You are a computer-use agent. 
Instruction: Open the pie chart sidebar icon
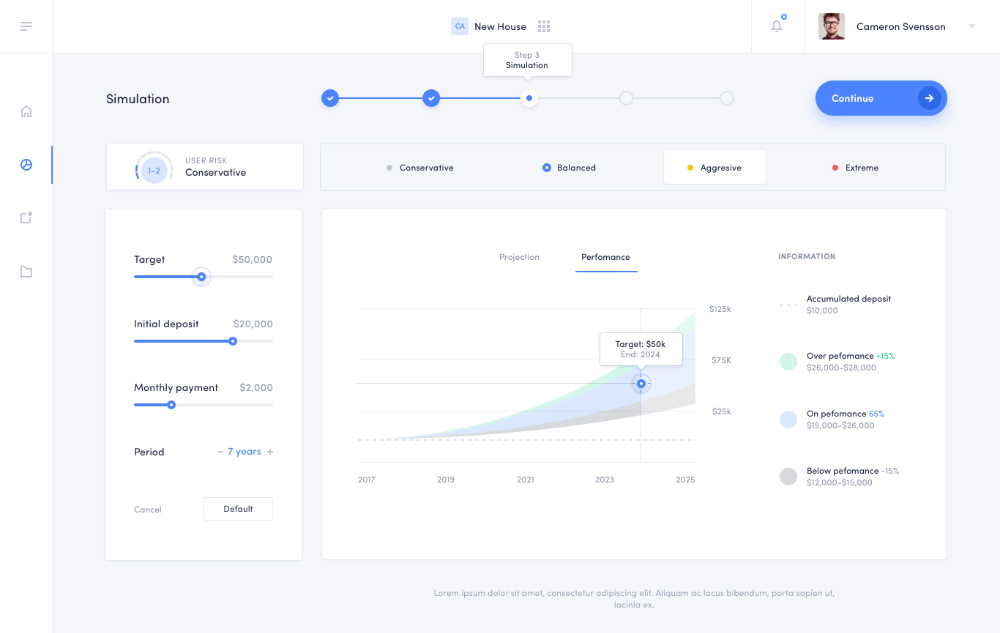coord(26,164)
